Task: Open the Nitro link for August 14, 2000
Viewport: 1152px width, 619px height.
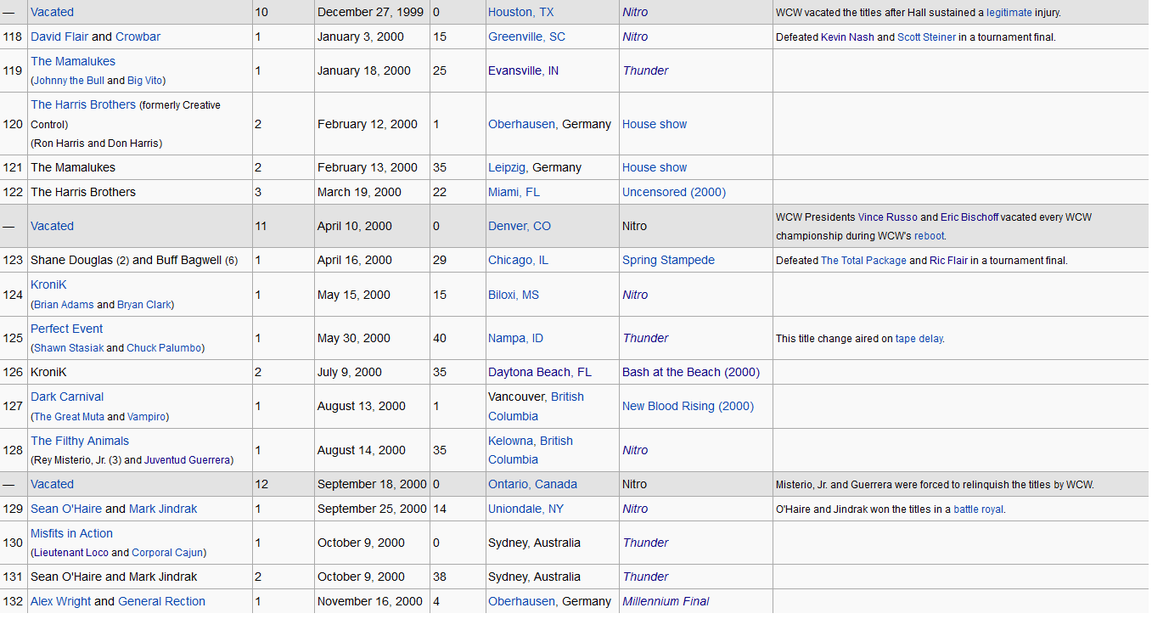Action: (635, 450)
